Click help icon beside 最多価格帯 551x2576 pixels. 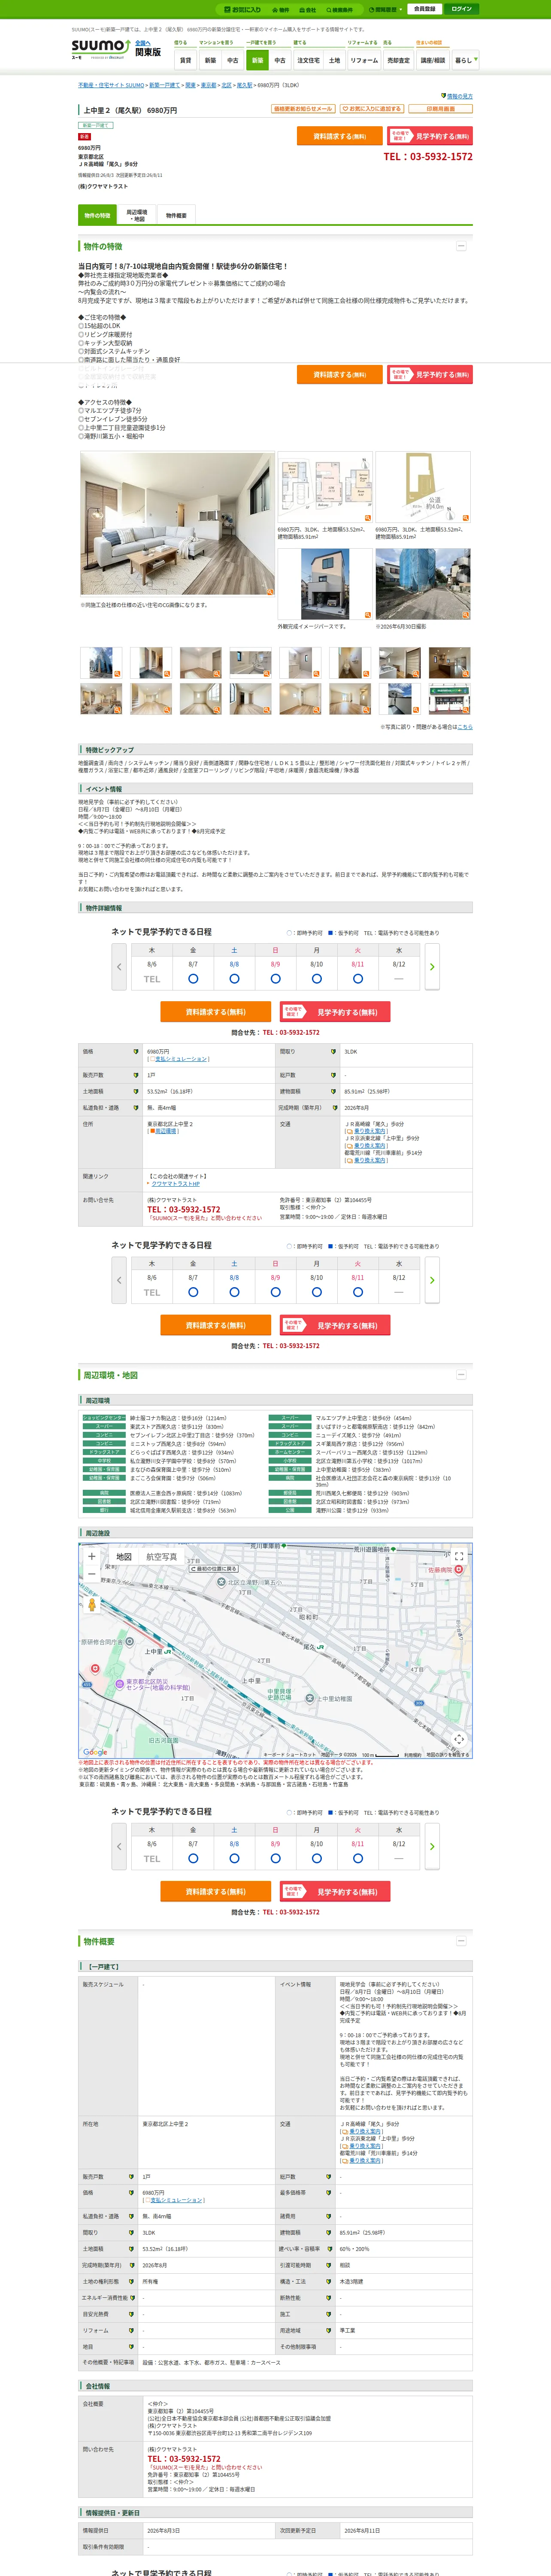329,2193
